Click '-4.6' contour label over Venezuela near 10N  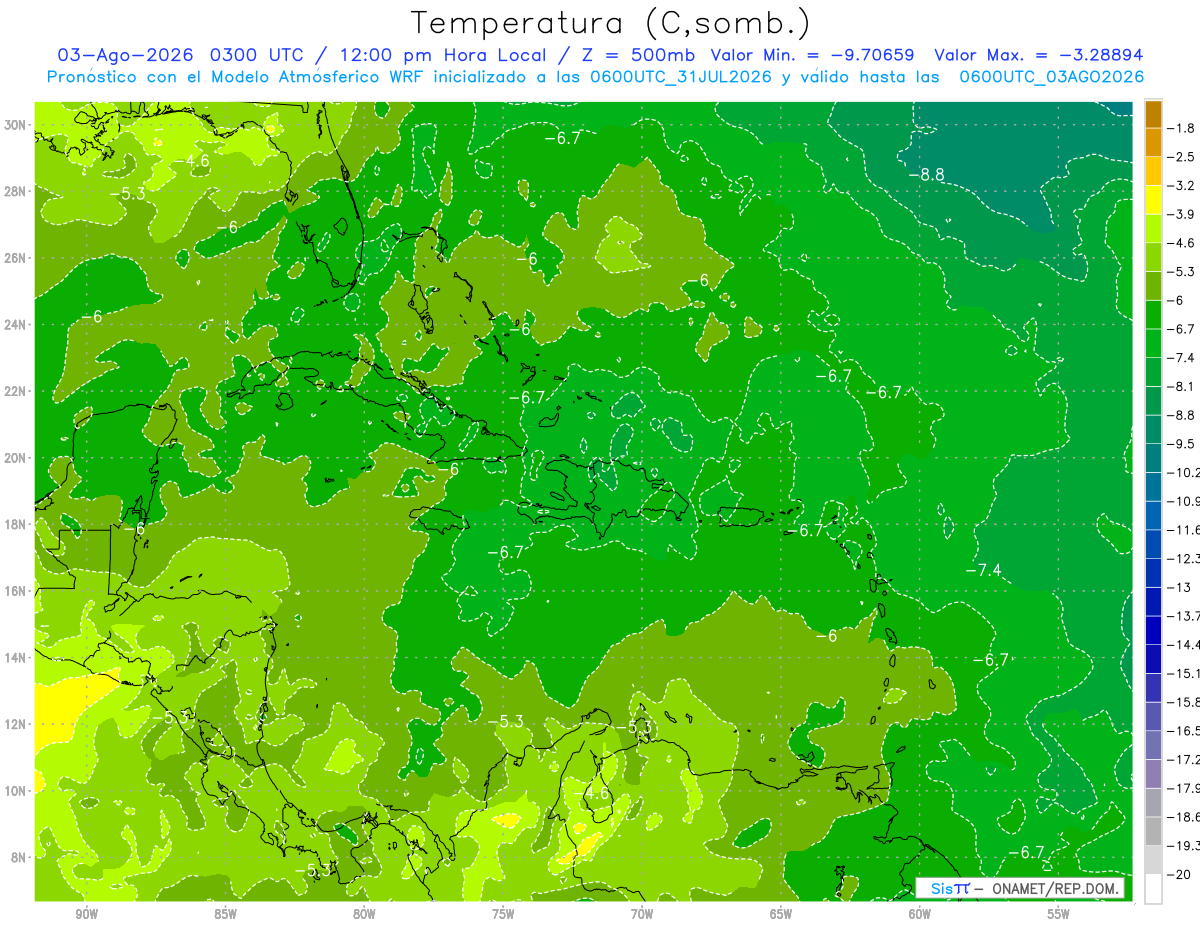(x=594, y=793)
